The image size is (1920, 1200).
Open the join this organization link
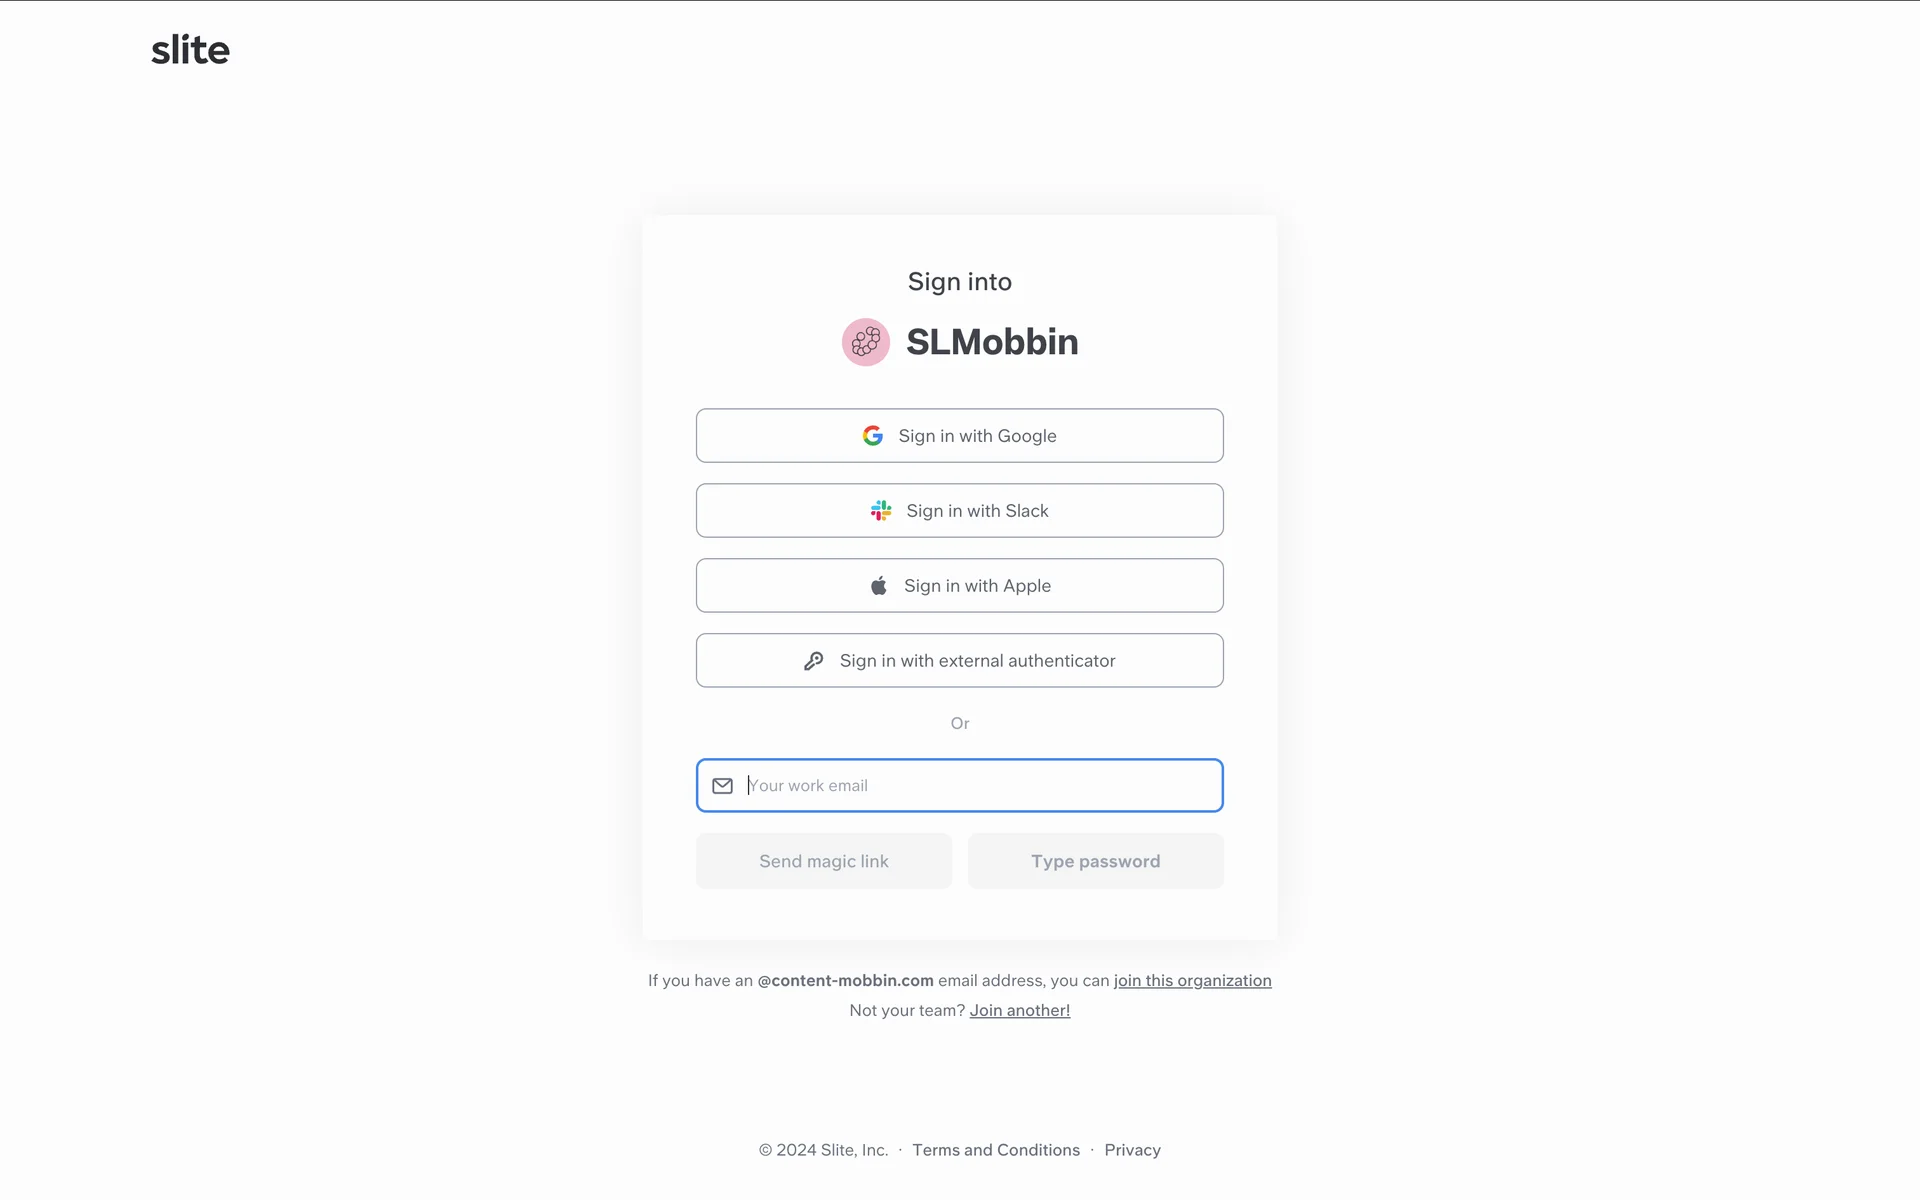coord(1193,981)
